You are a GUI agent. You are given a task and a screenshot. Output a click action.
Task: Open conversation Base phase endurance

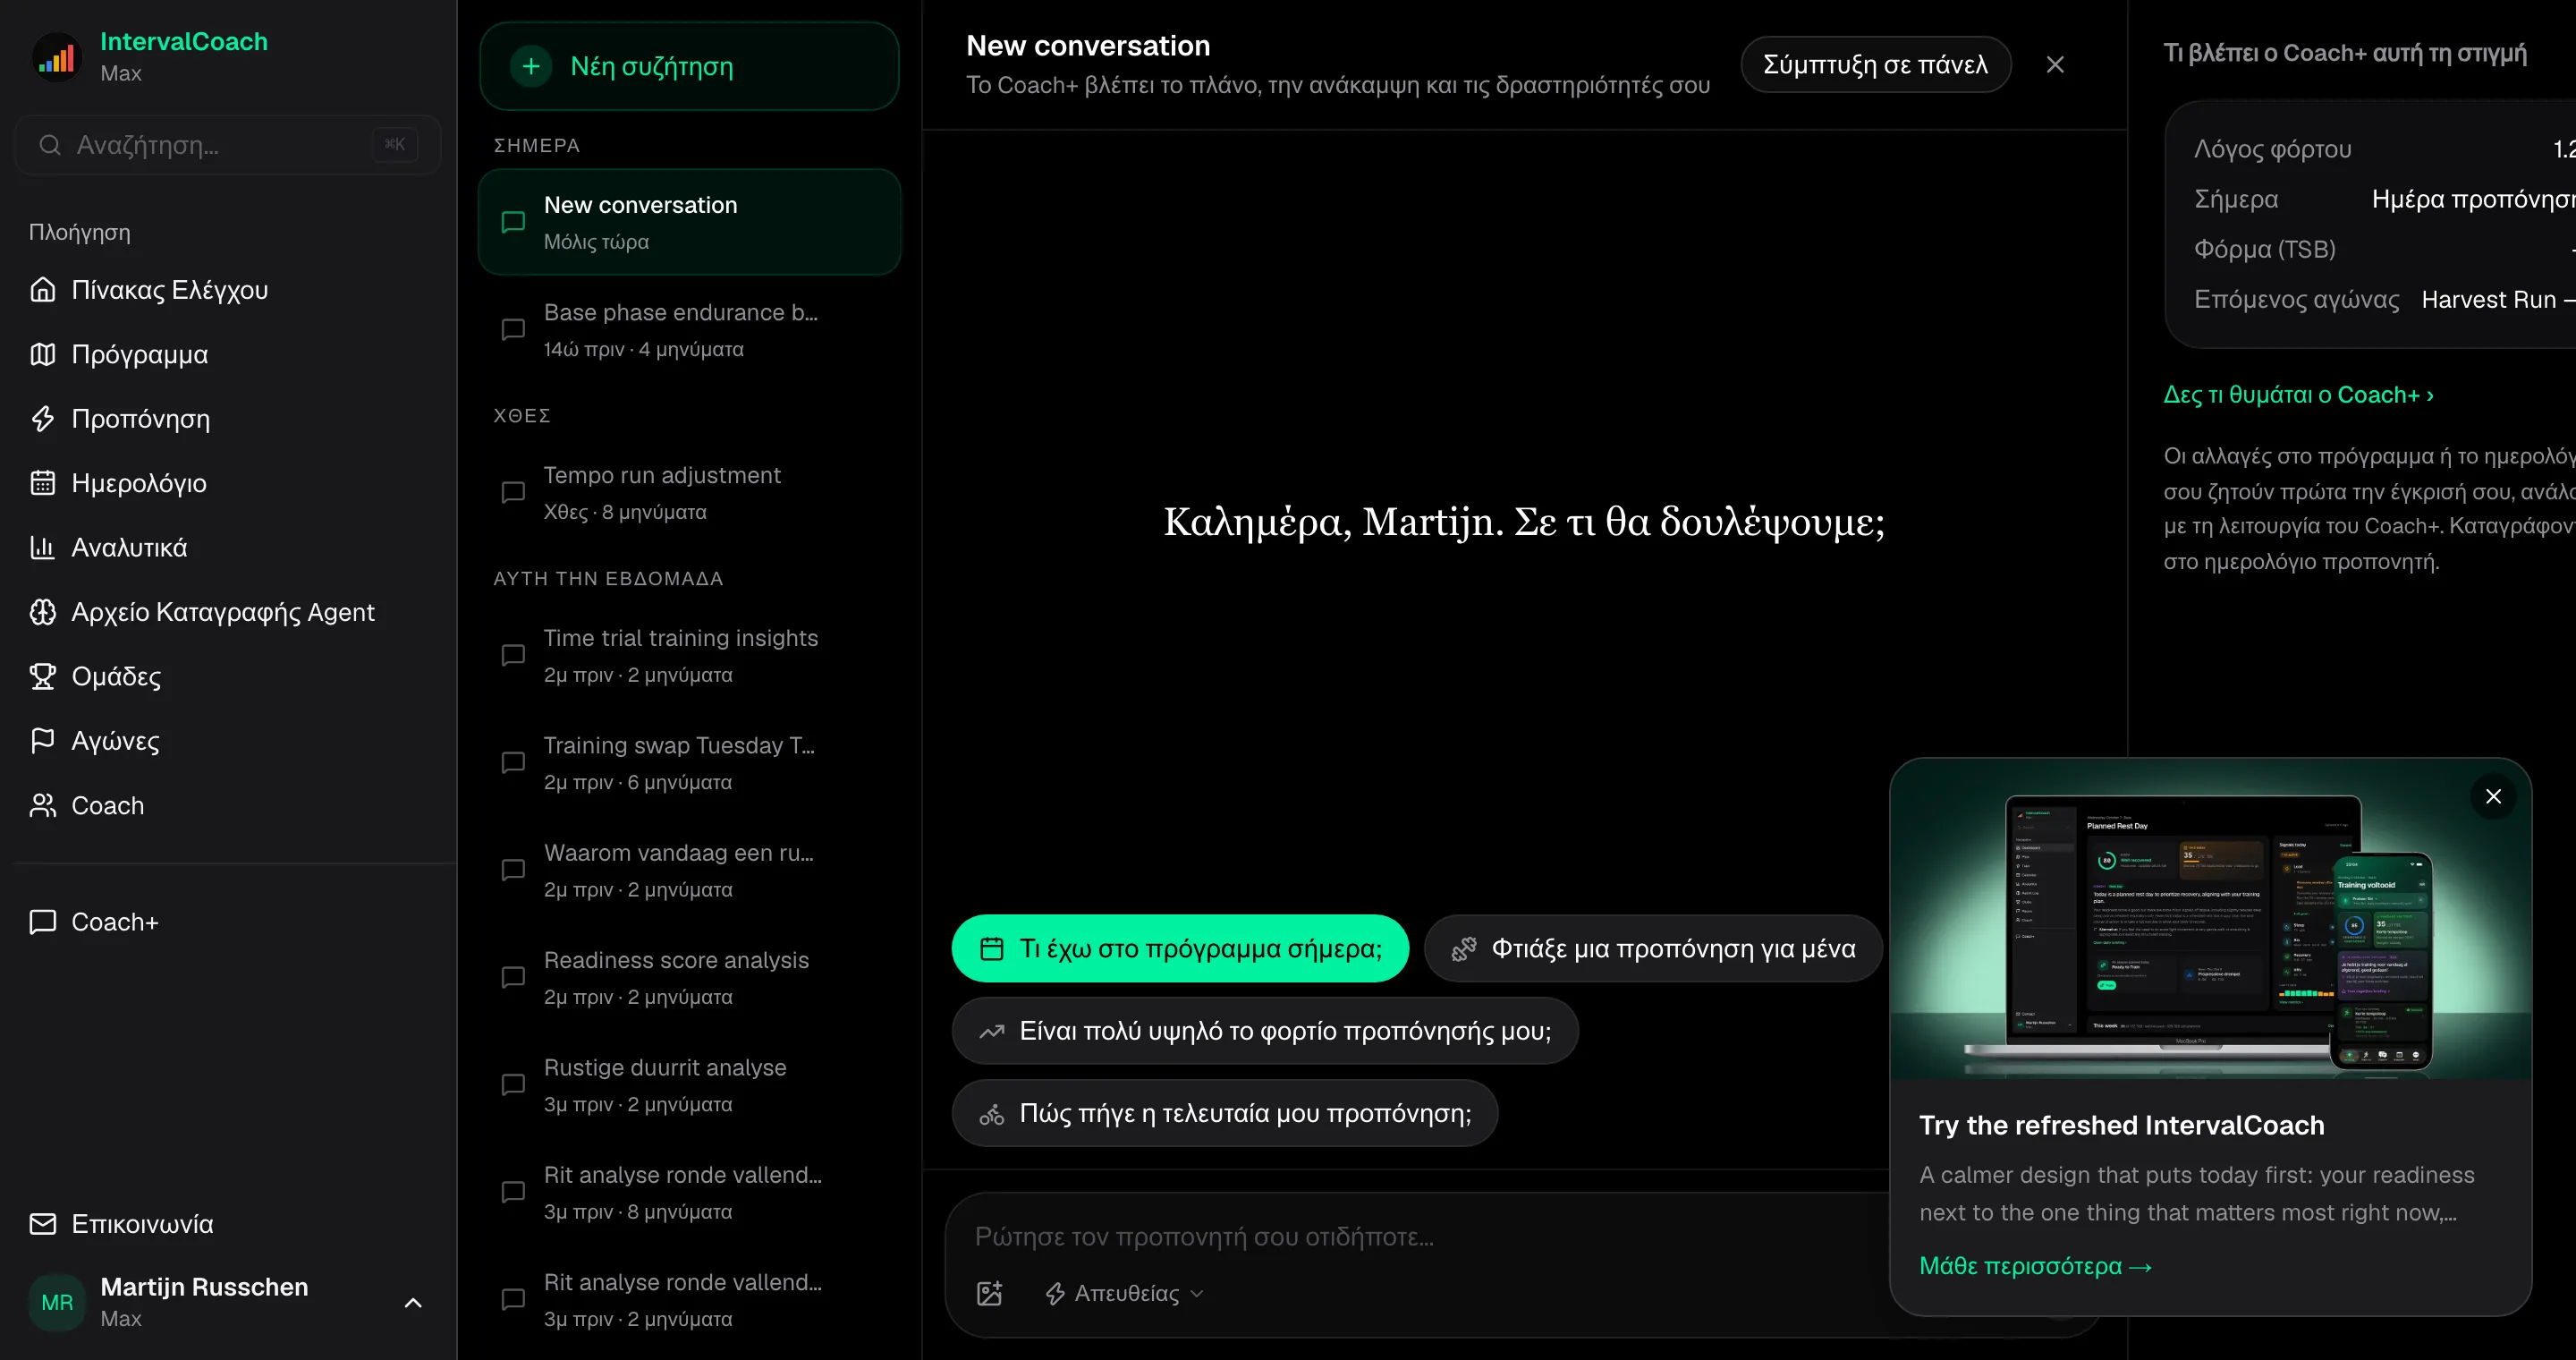[689, 330]
